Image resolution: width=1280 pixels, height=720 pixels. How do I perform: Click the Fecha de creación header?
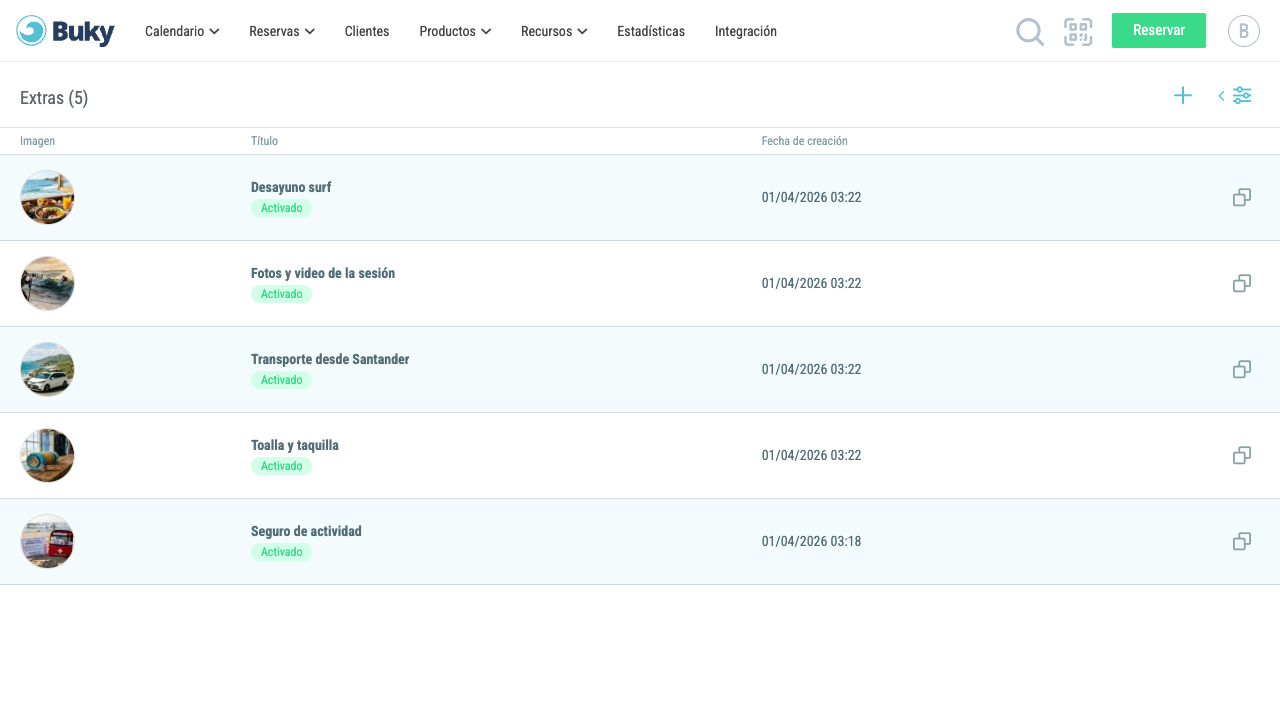point(805,141)
